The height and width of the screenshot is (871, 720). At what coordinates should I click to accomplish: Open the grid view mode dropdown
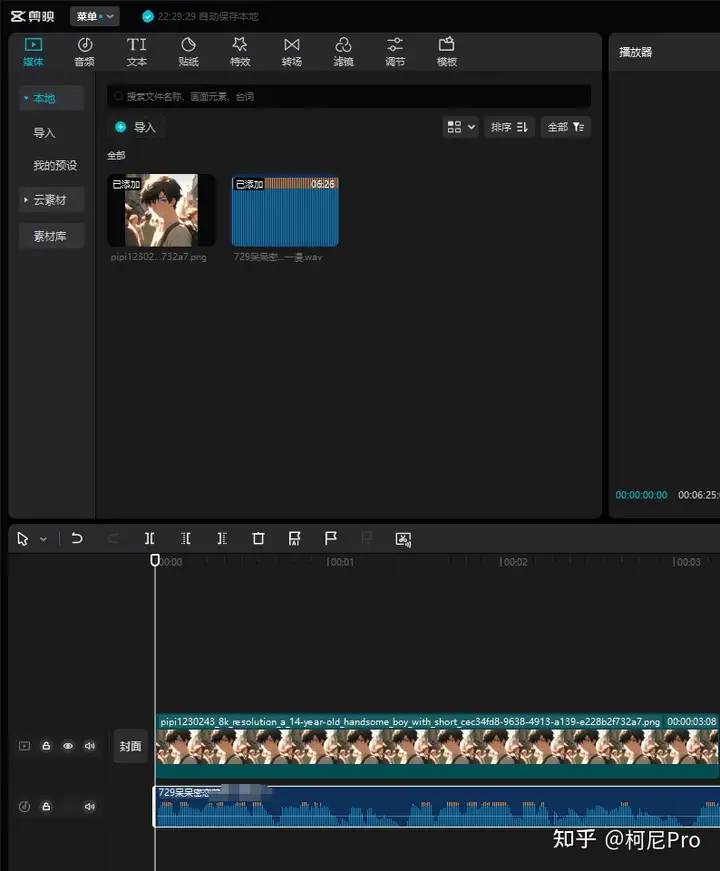461,127
